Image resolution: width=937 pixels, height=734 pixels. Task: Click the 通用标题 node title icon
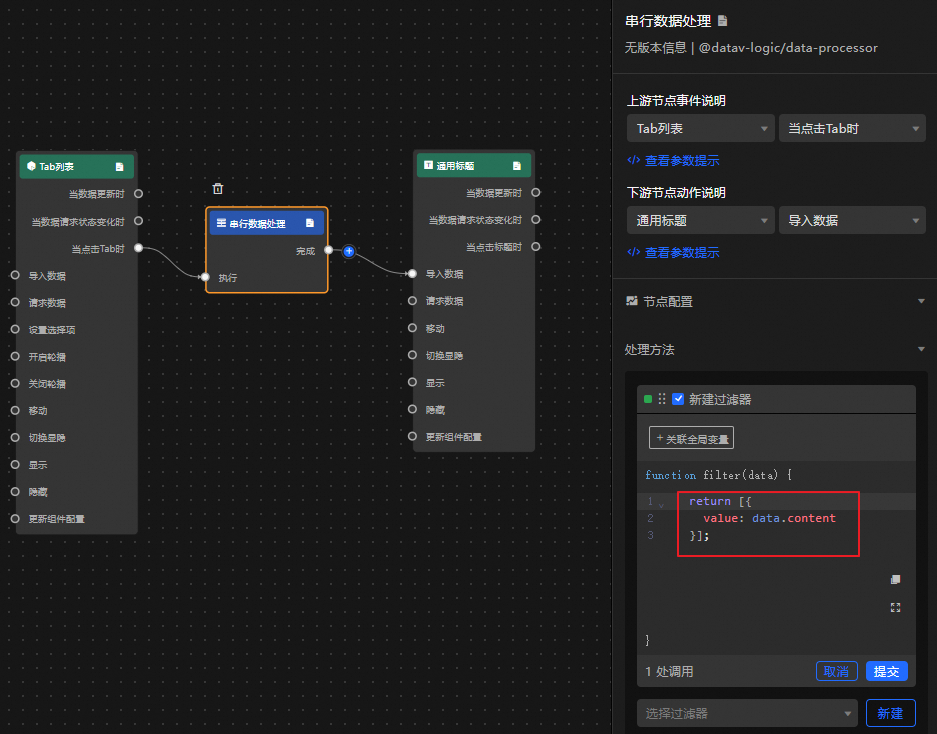pyautogui.click(x=428, y=165)
